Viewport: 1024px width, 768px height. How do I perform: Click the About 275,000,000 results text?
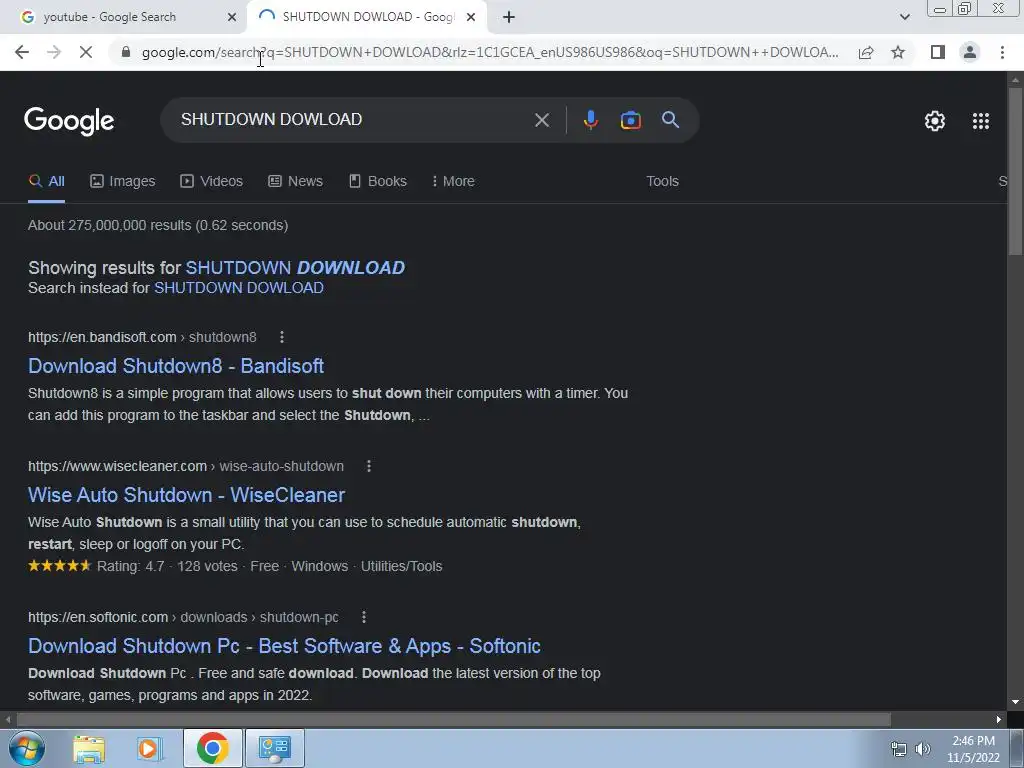coord(158,225)
